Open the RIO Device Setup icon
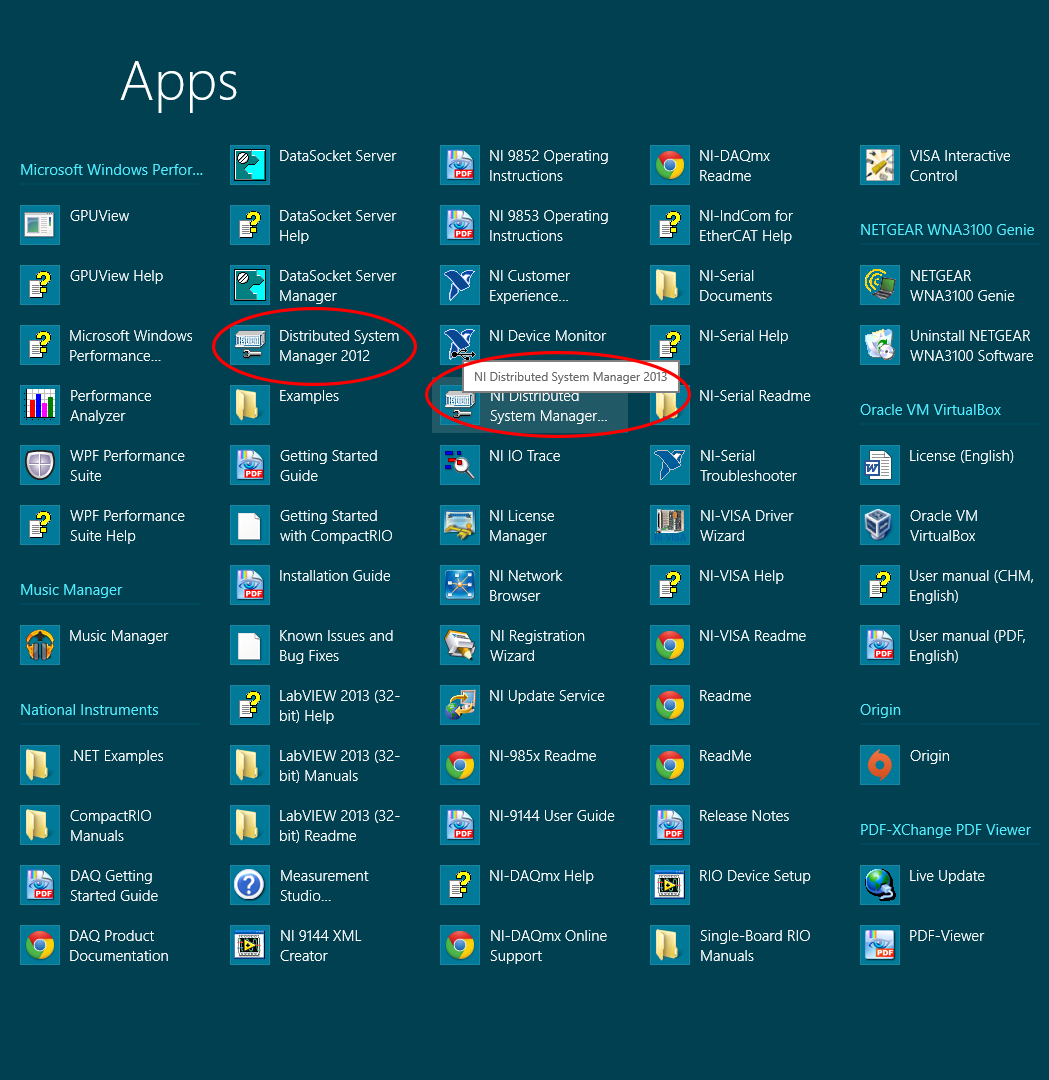Viewport: 1049px width, 1080px height. point(669,885)
